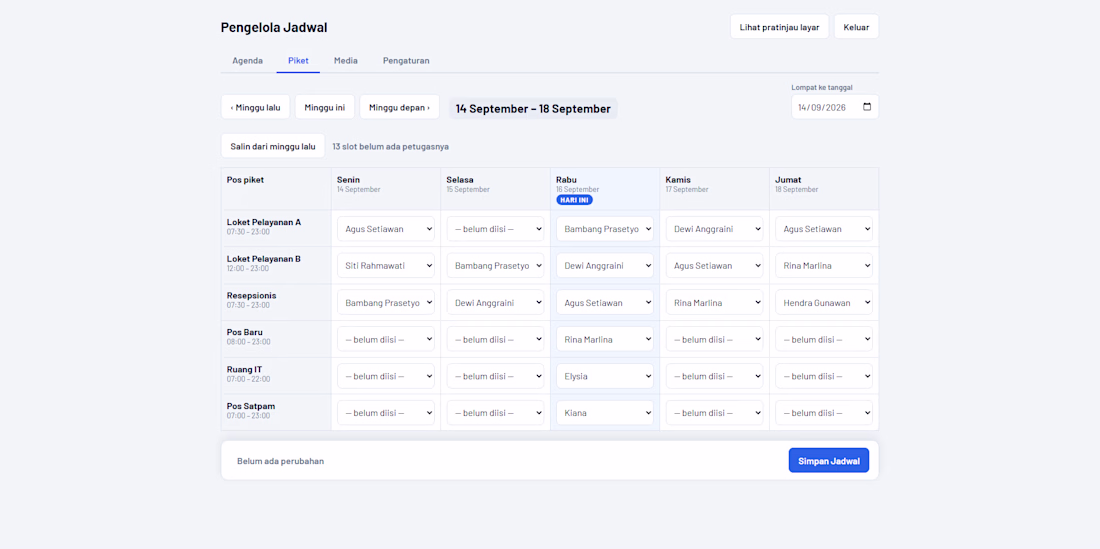Viewport: 1100px width, 549px height.
Task: Open Pos Baru Selasa dropdown
Action: 495,339
